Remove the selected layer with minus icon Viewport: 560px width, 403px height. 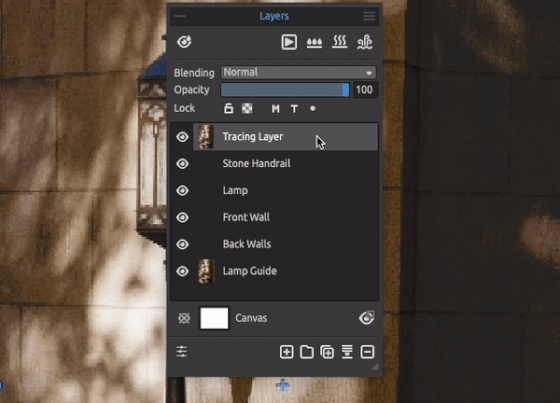tap(368, 352)
